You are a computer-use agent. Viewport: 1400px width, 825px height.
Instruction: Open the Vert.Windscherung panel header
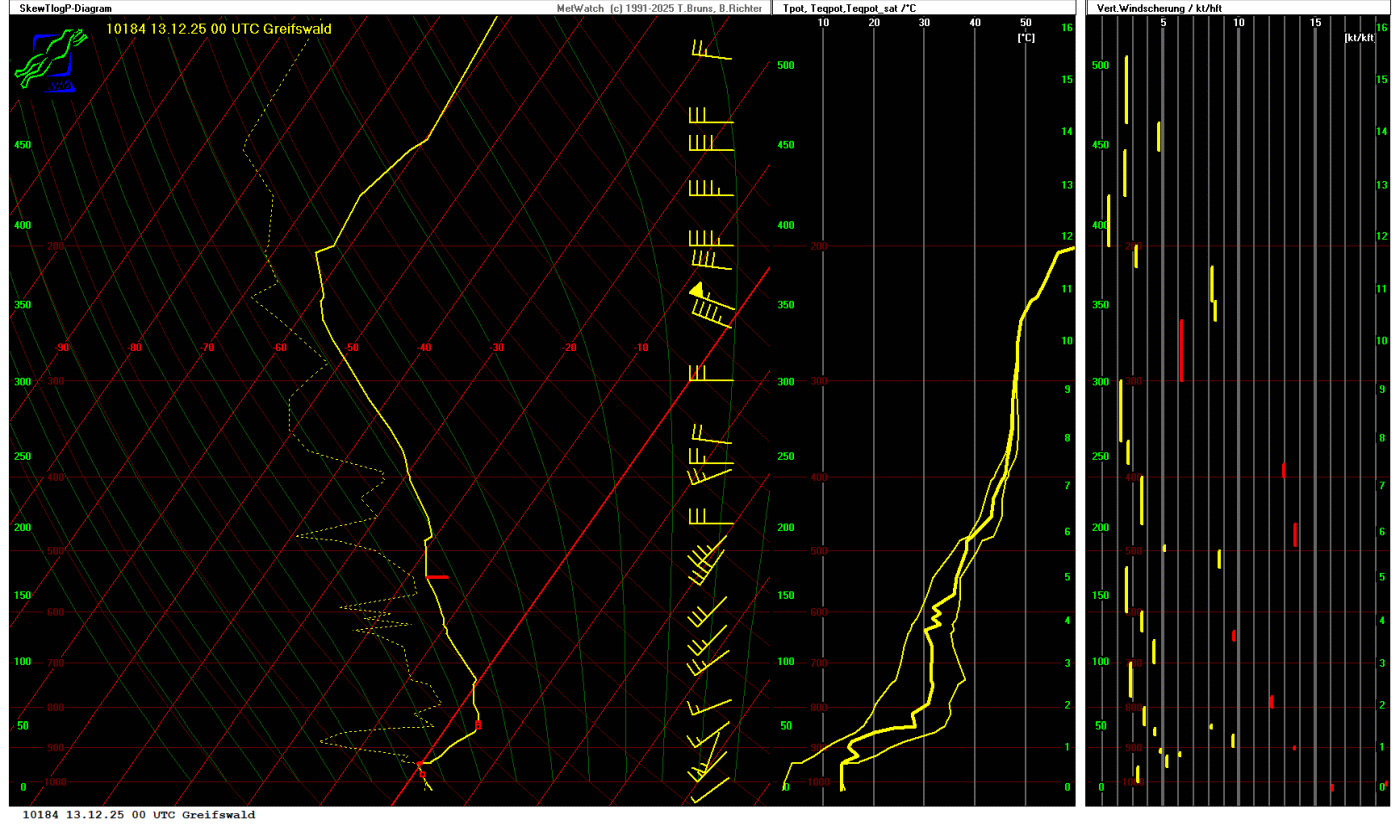click(1156, 8)
